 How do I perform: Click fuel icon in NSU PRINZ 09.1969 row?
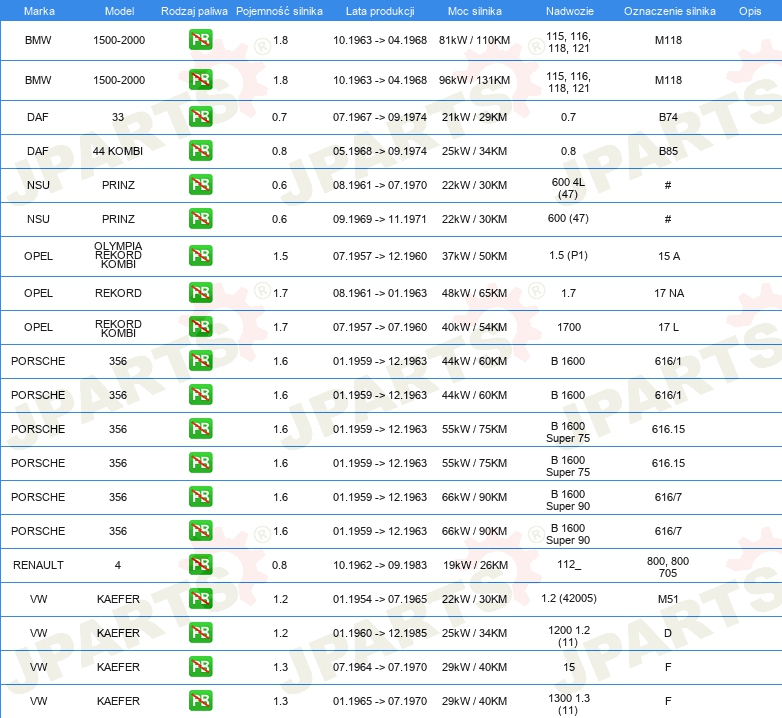point(200,218)
